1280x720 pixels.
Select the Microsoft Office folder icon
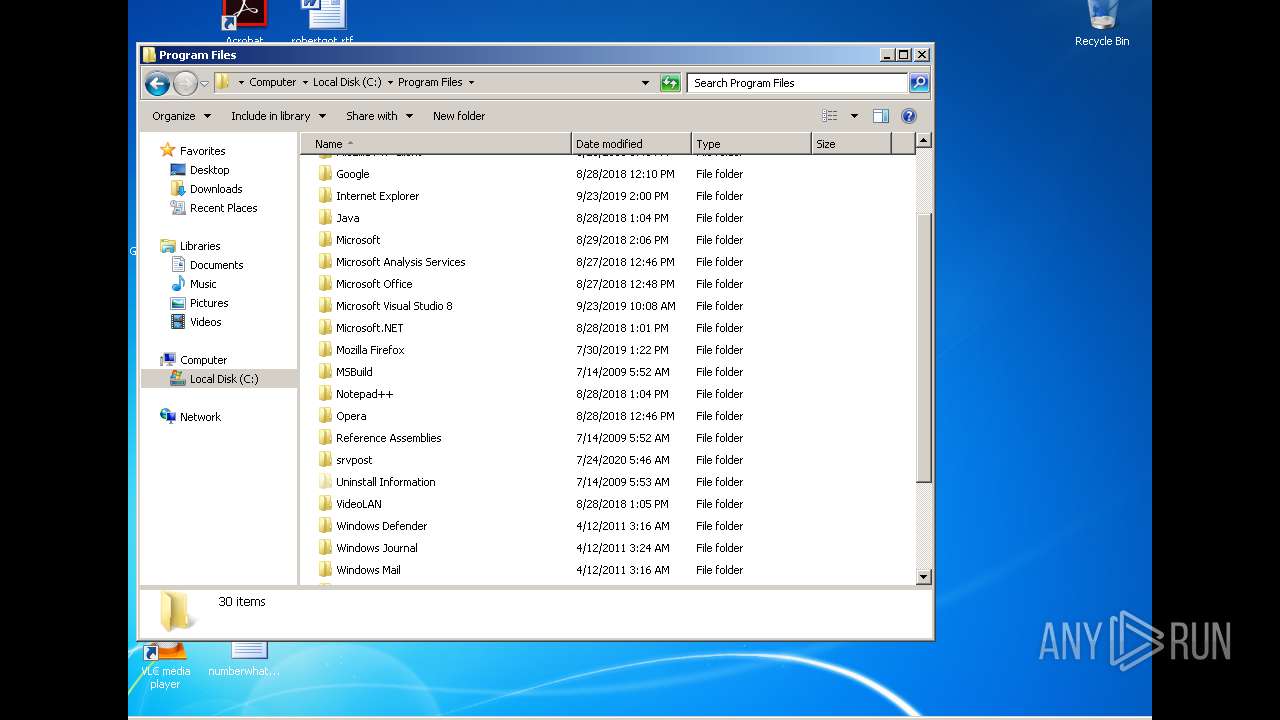[325, 284]
